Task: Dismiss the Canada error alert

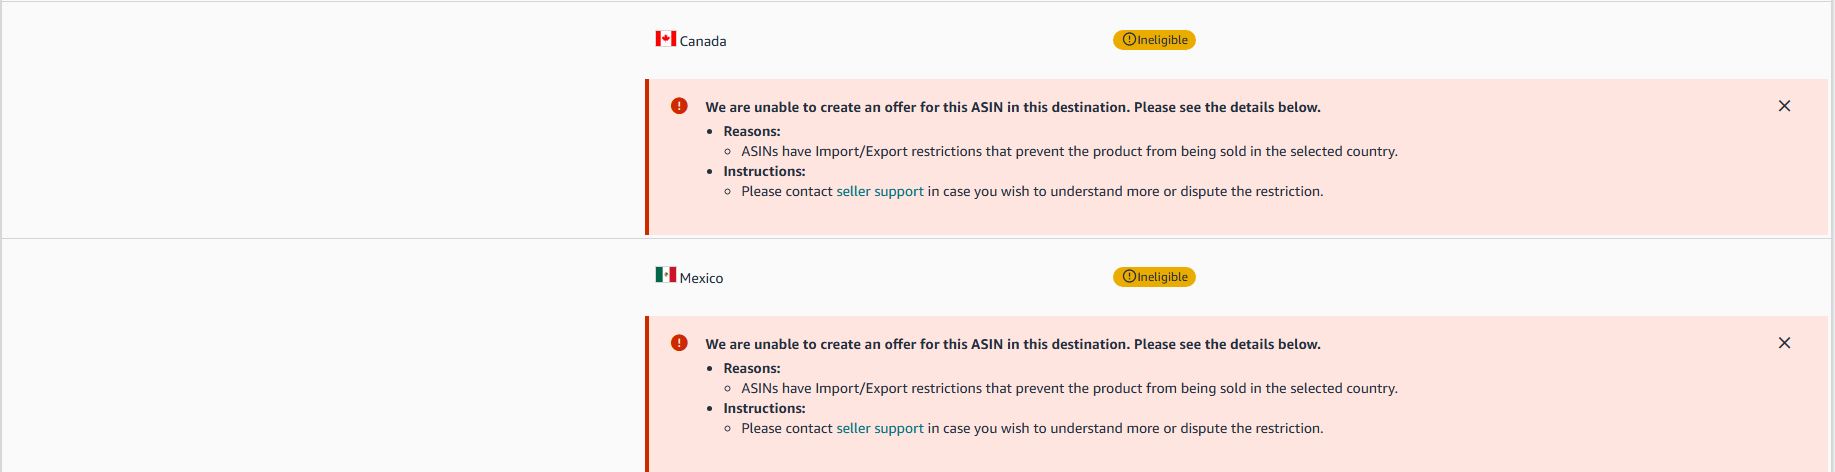Action: click(1784, 106)
